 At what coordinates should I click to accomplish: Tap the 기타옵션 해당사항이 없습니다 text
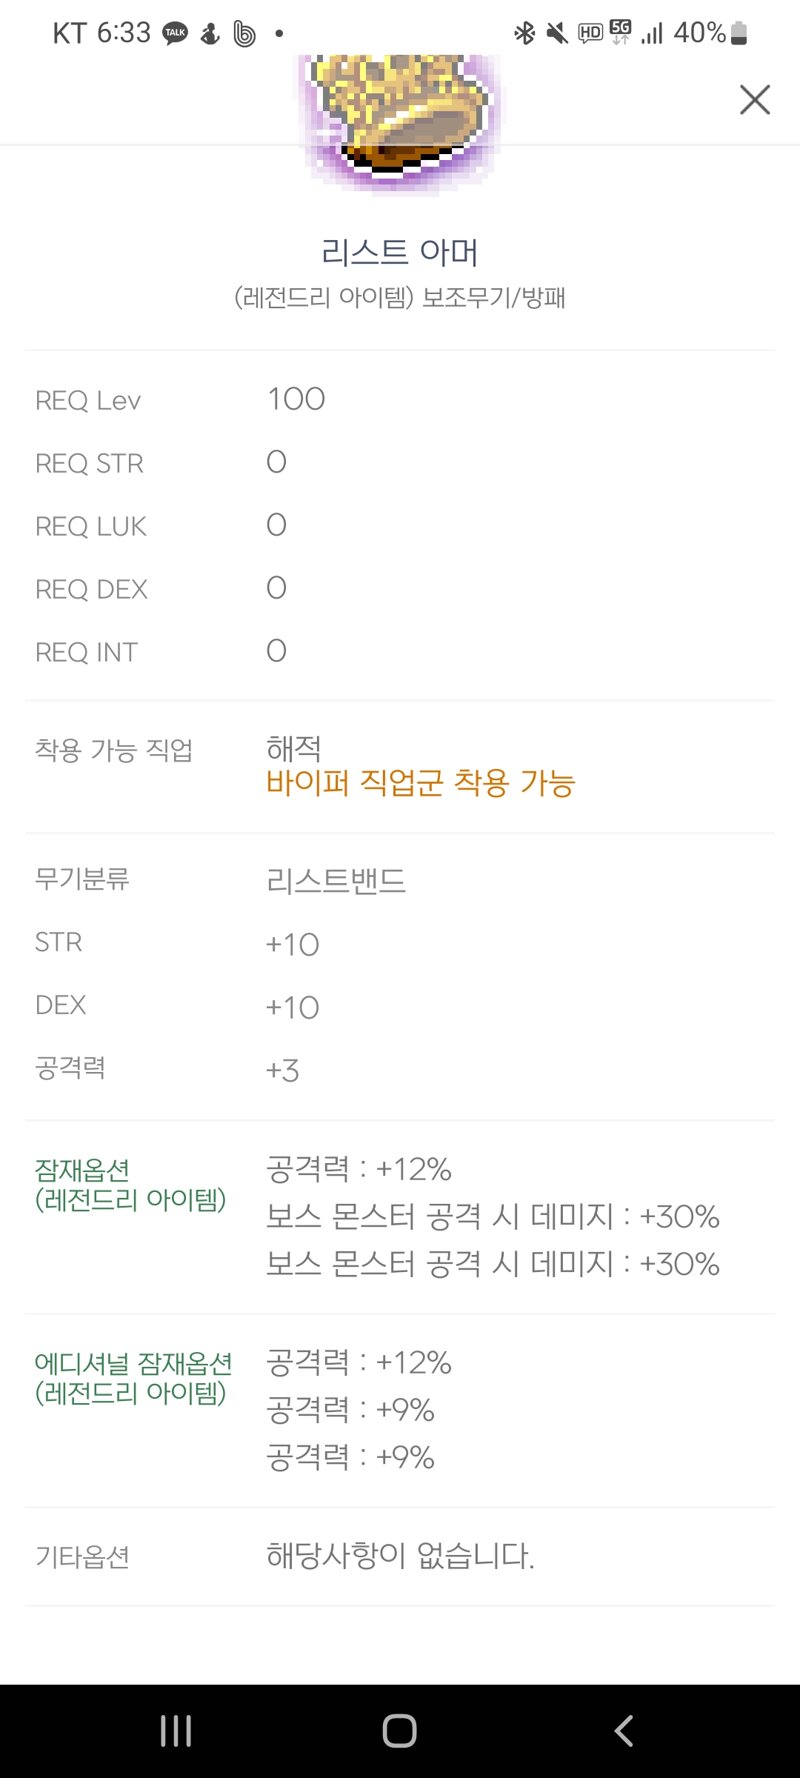point(400,1556)
